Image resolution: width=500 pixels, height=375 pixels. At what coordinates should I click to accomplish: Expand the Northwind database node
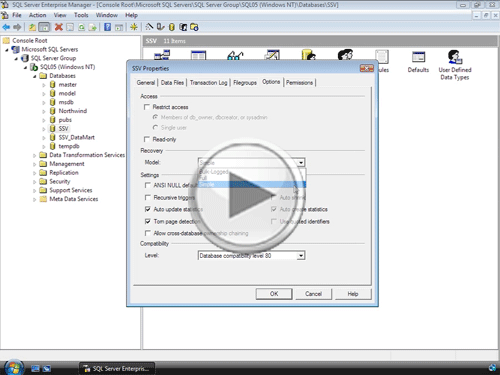point(44,111)
